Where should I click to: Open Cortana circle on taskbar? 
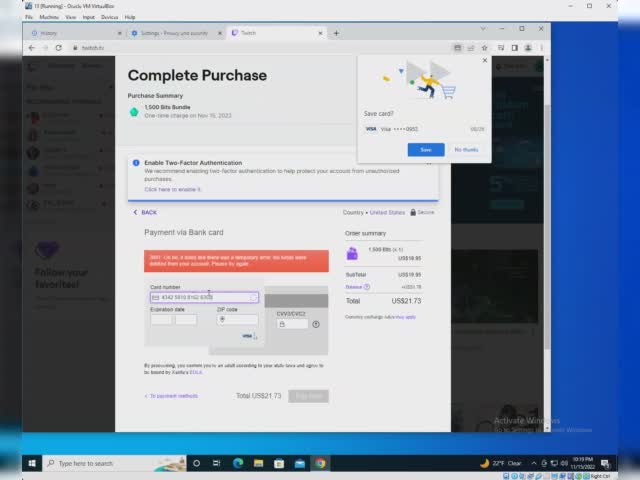coord(196,463)
